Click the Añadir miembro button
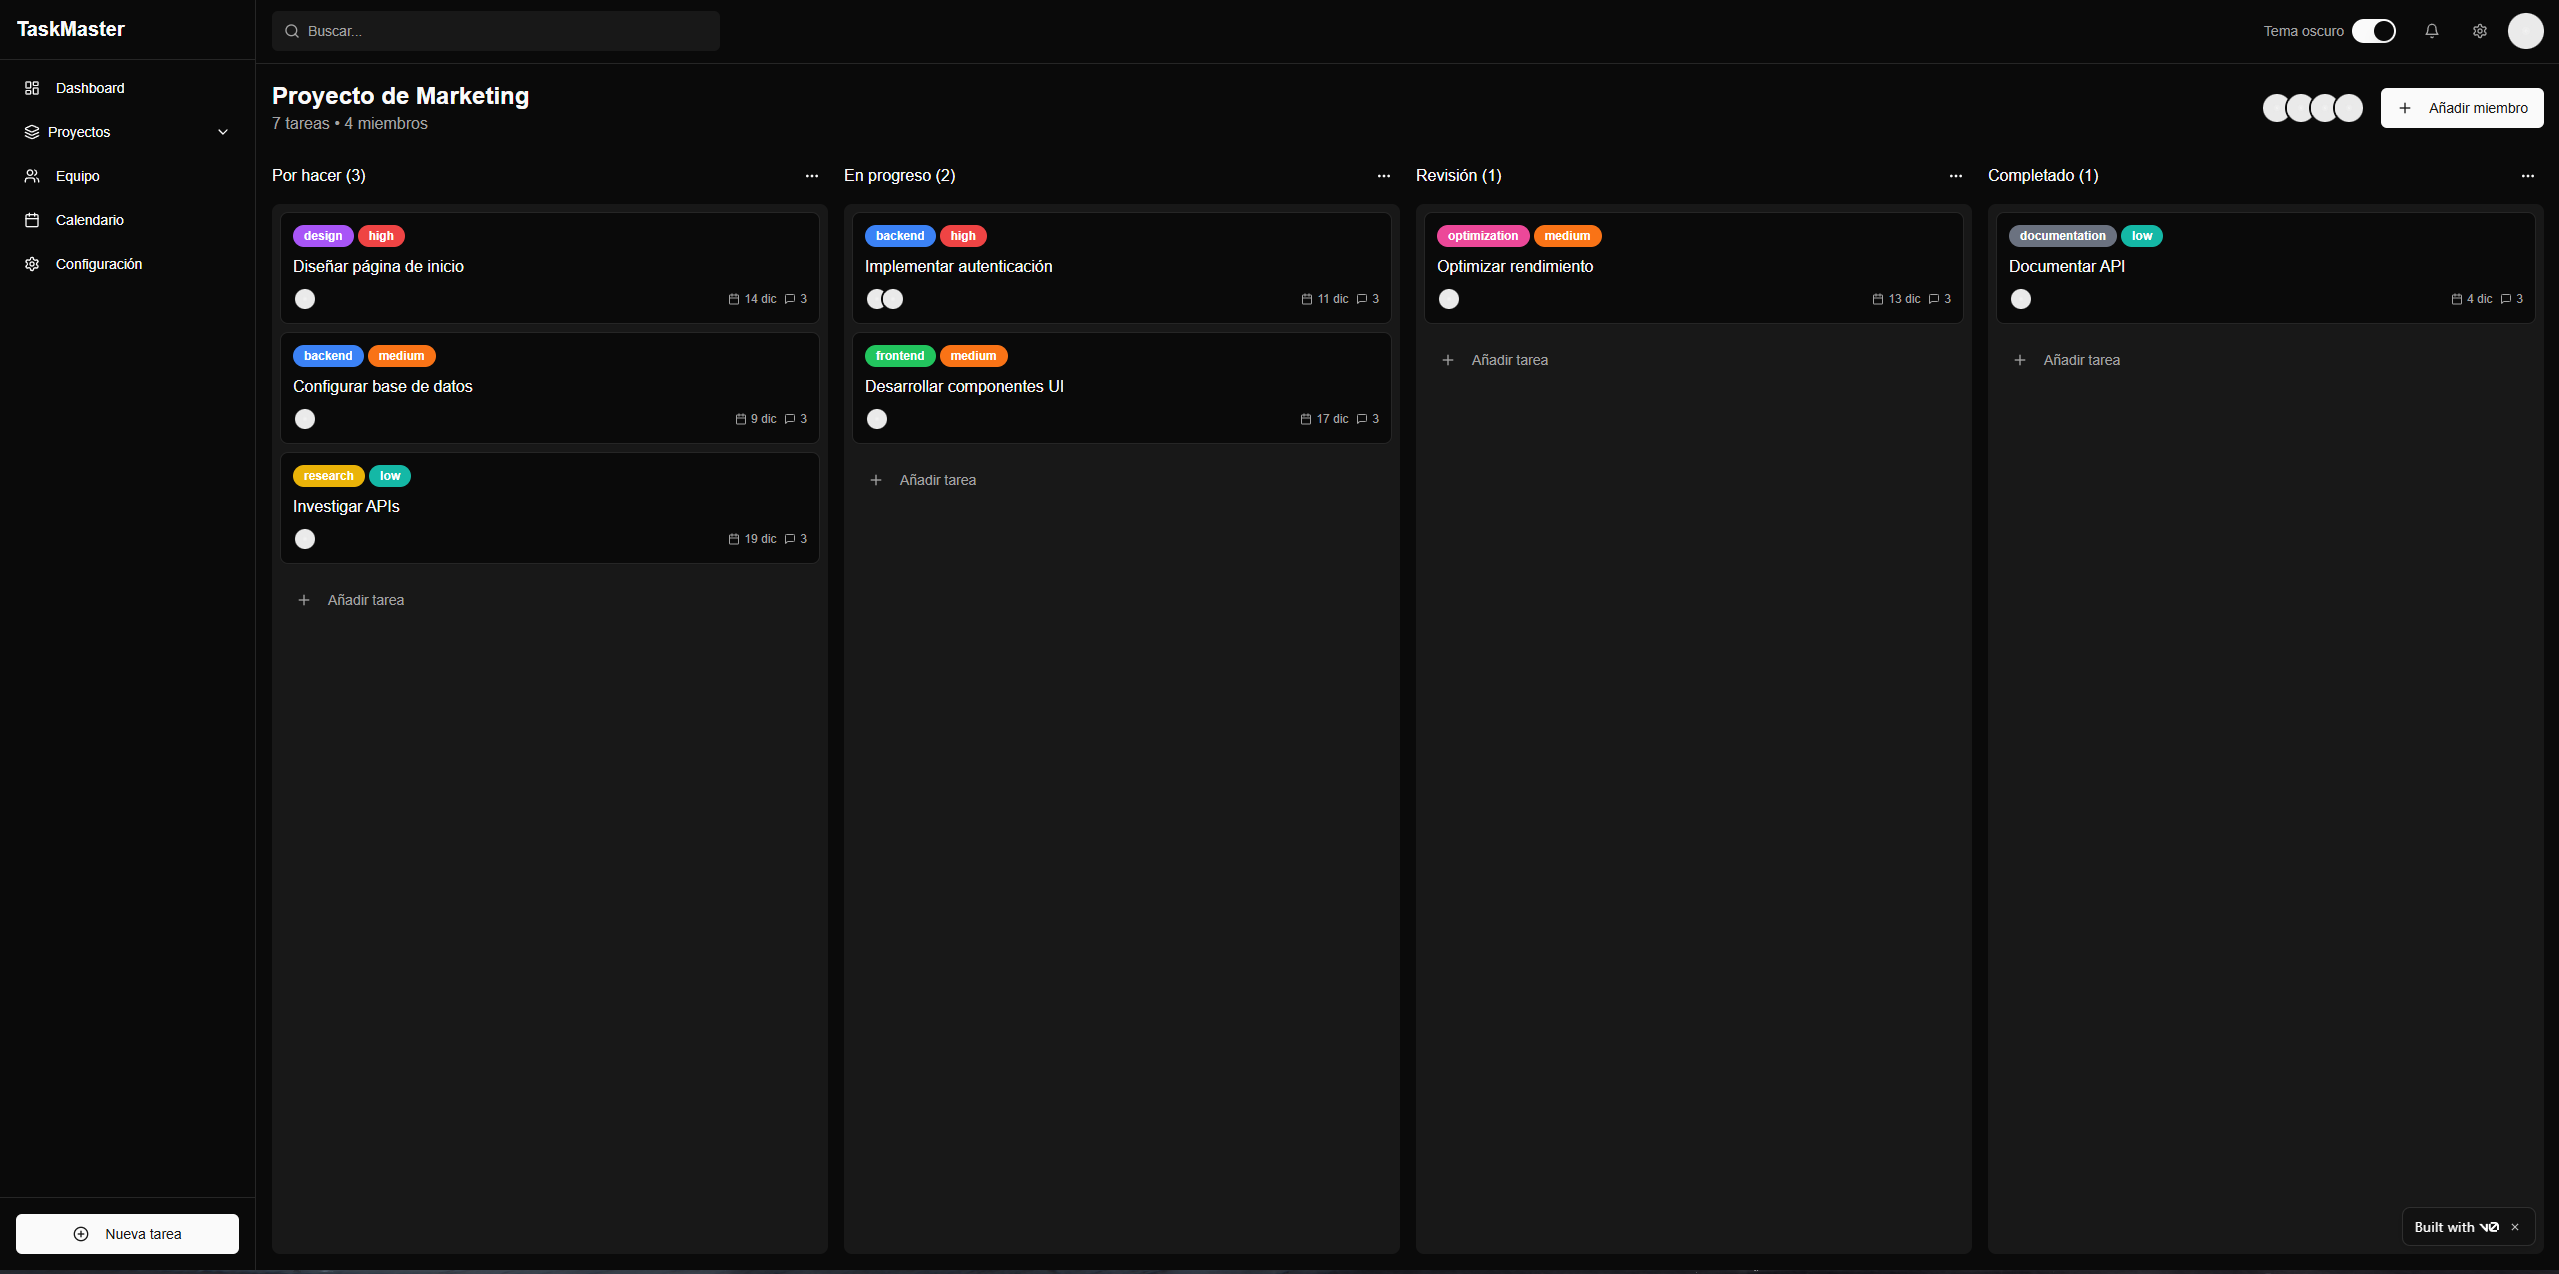Viewport: 2559px width, 1274px height. pyautogui.click(x=2461, y=108)
